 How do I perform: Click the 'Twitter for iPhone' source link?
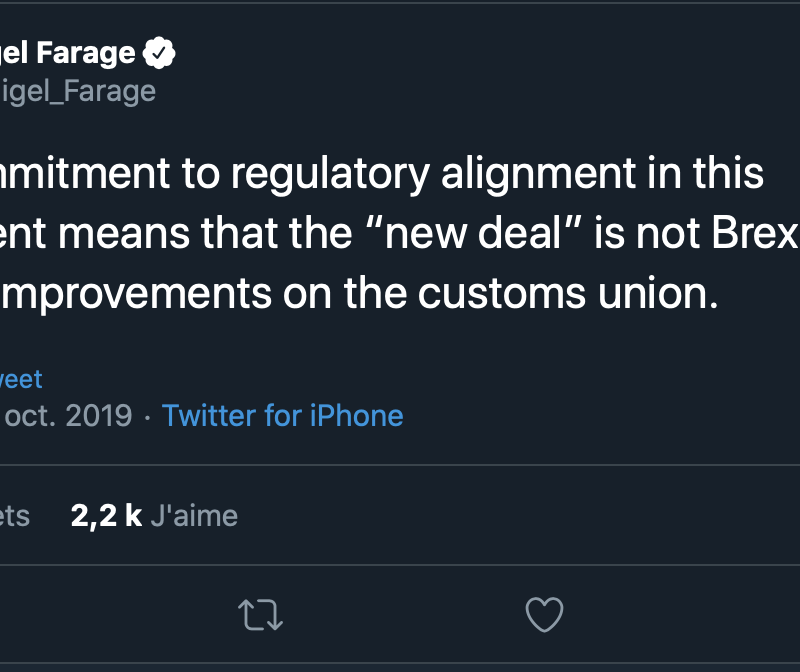(x=282, y=415)
